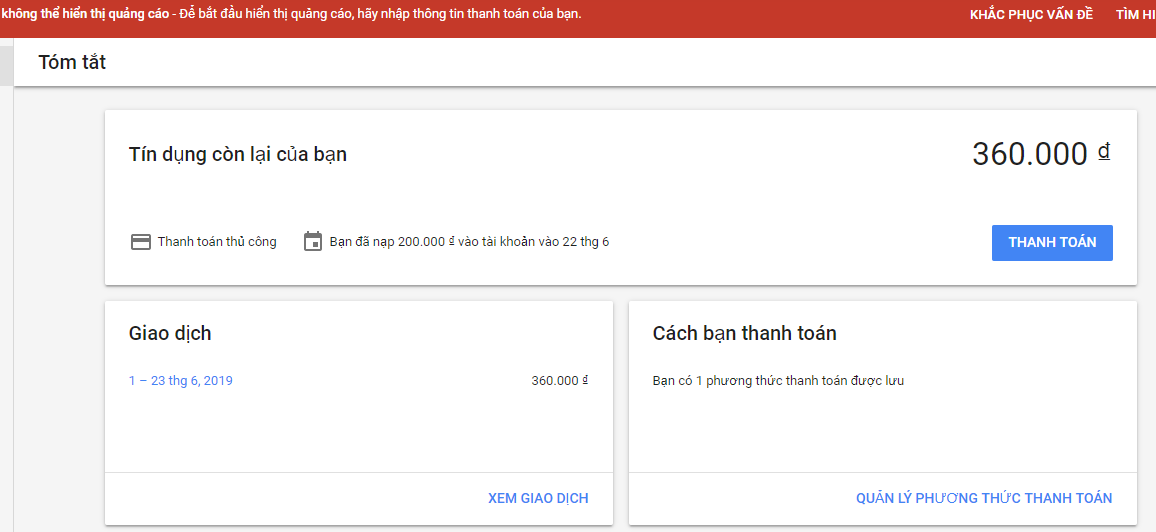Click the red banner warning message text
This screenshot has height=532, width=1156.
(291, 14)
